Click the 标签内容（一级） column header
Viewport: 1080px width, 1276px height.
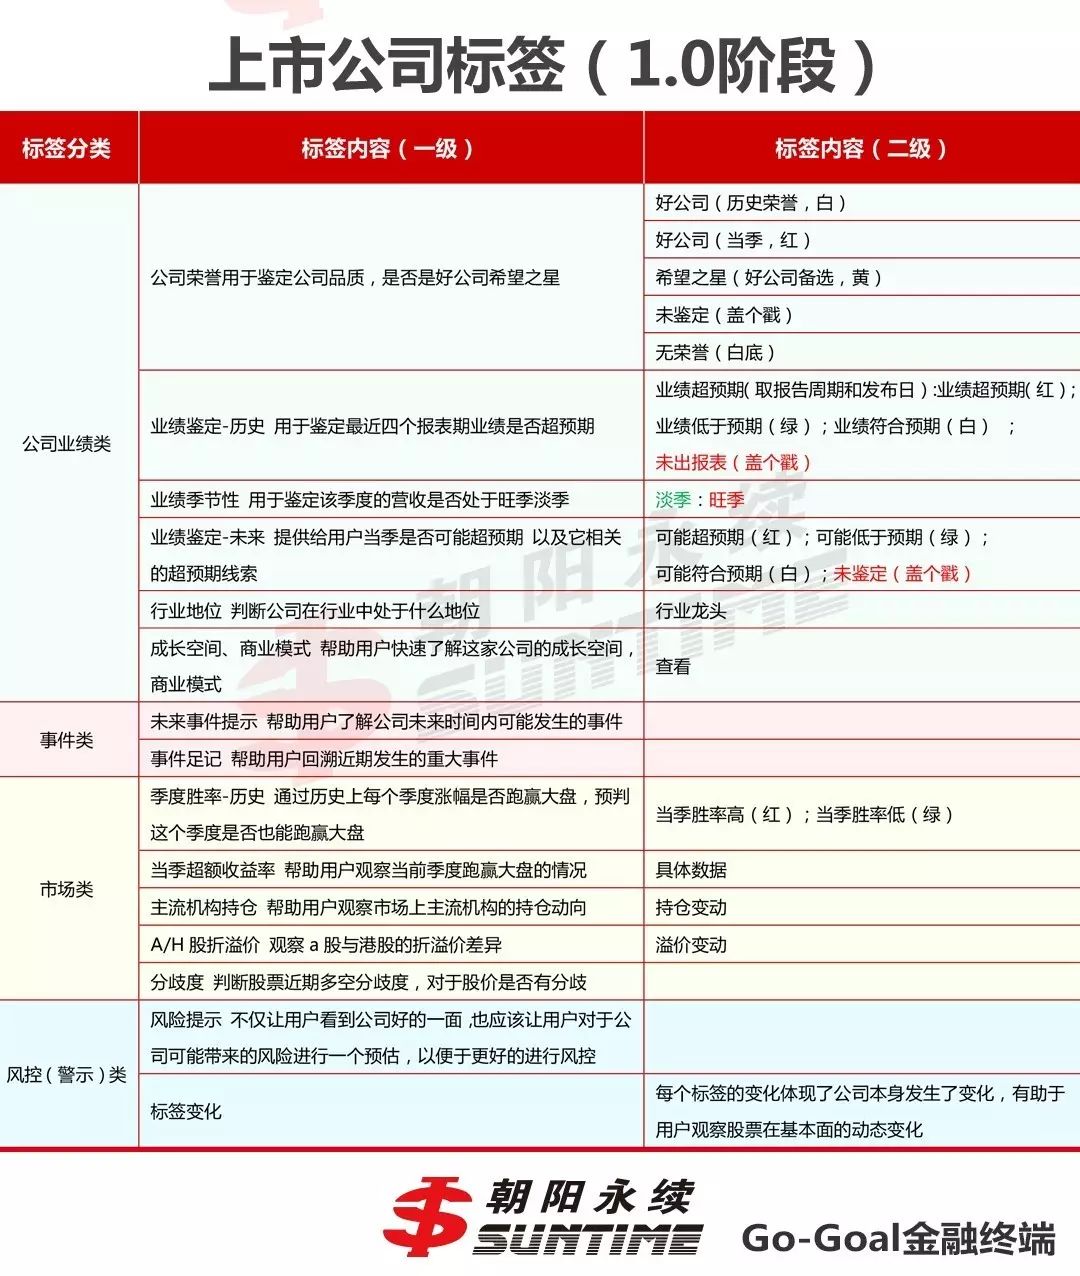(389, 149)
